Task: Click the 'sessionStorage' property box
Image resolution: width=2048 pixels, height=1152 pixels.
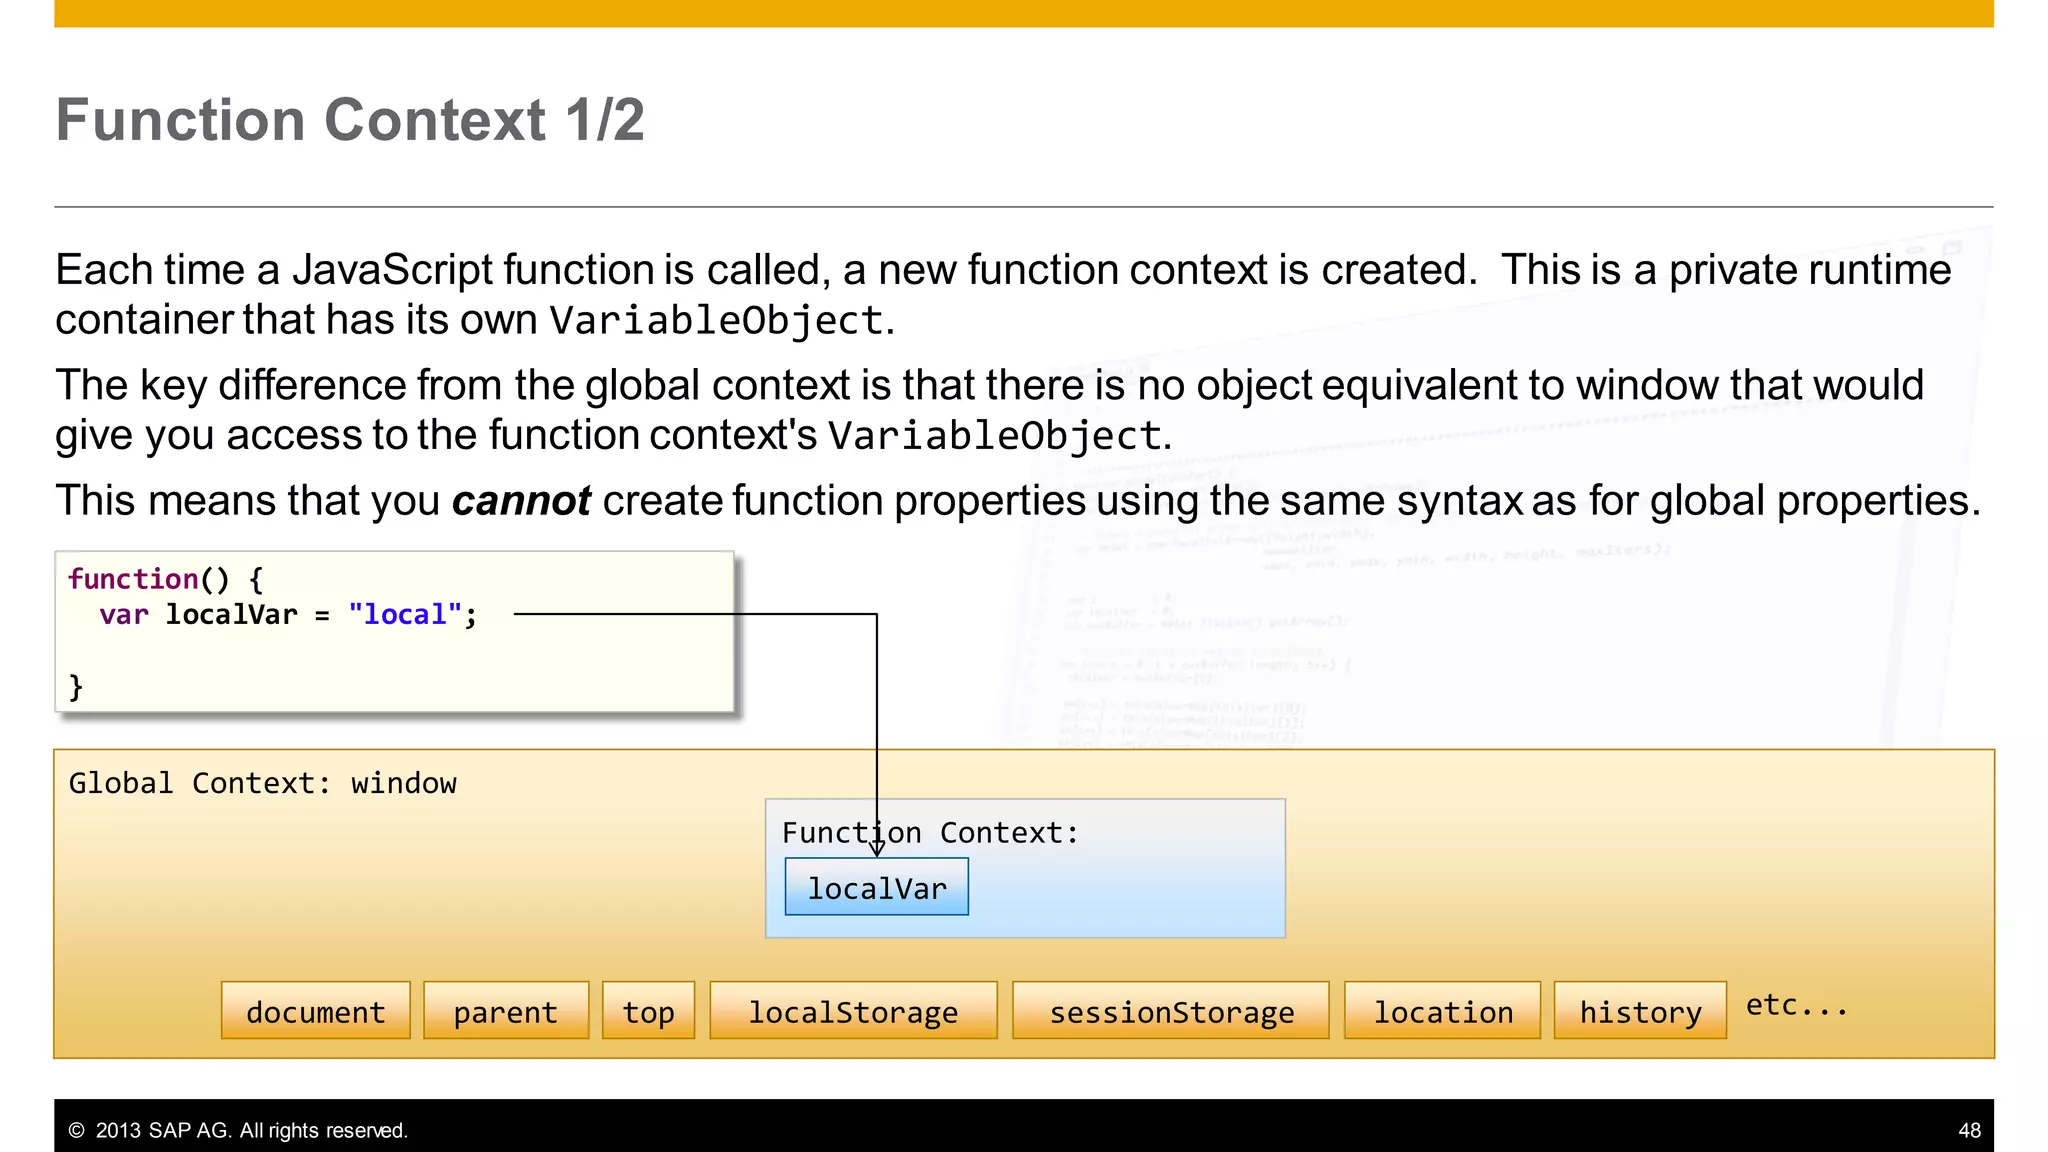Action: (1171, 1011)
